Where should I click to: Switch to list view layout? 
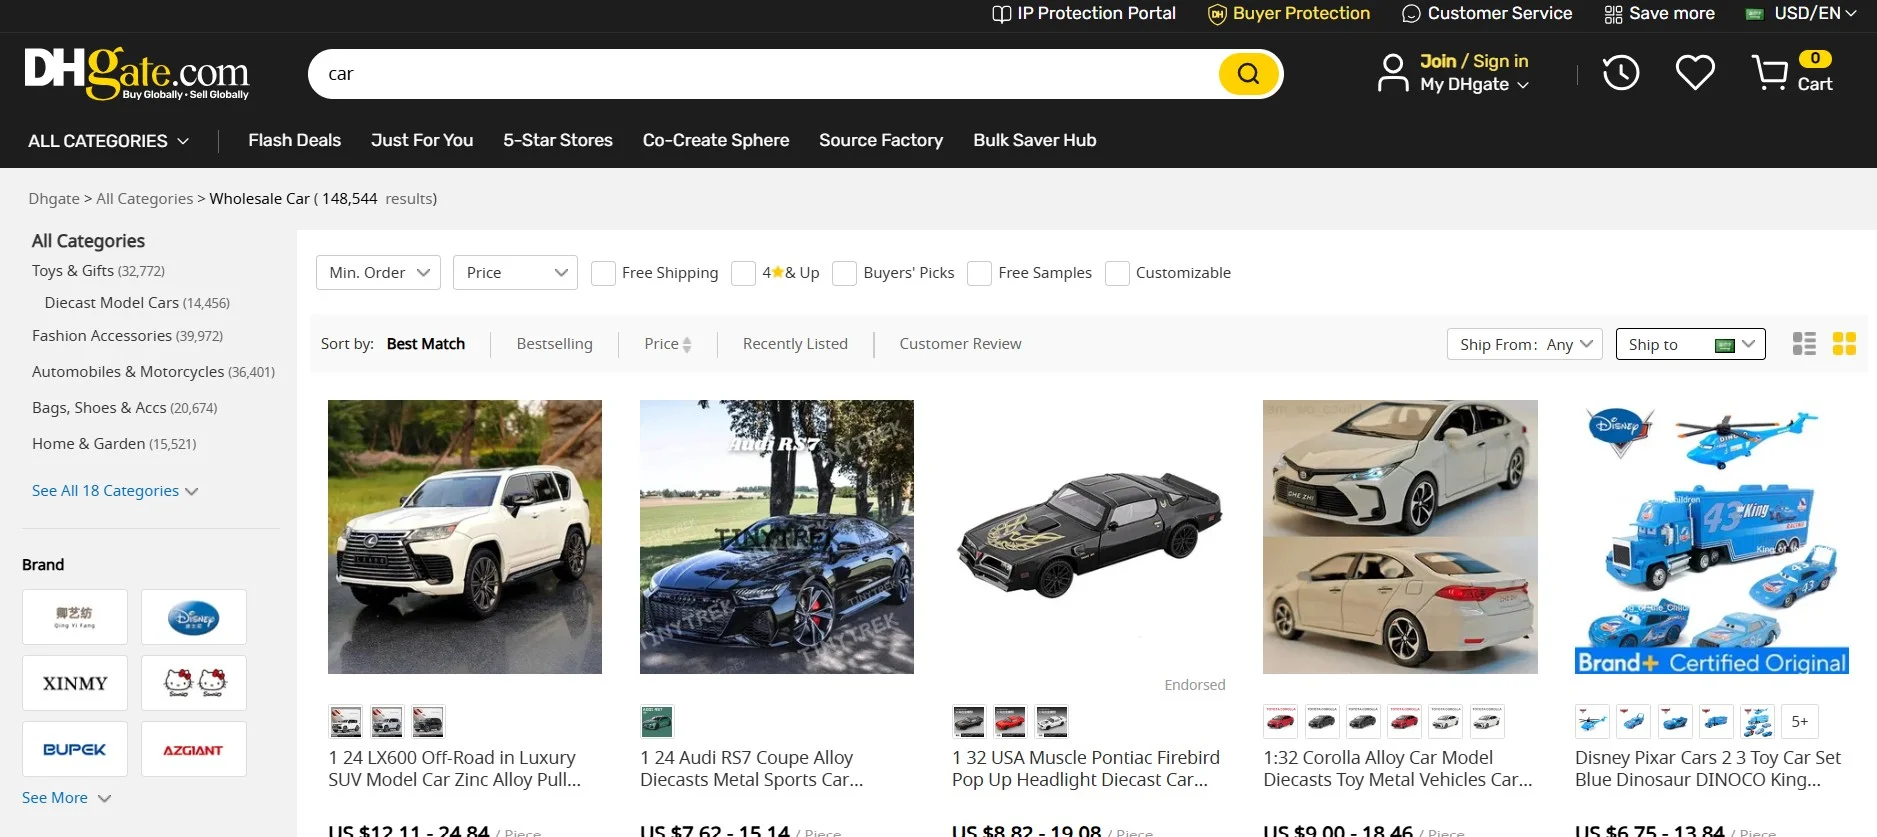1804,344
